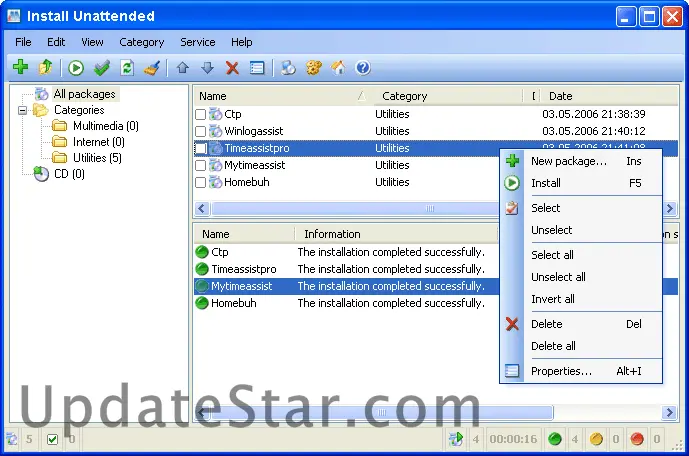Click the home toolbar icon
Screen dimensions: 689x456
click(x=338, y=68)
